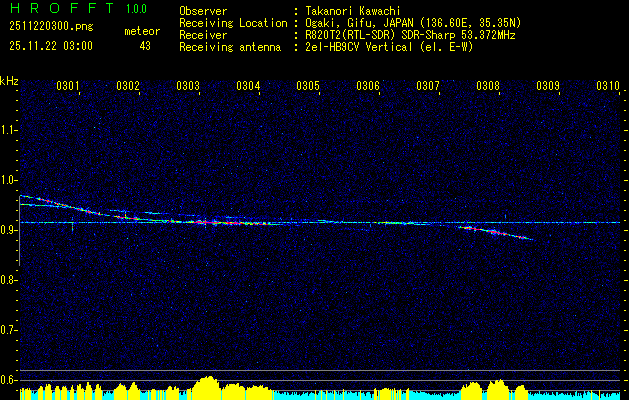Screen dimensions: 629x400
Task: Click the 0306 time axis marker
Action: coord(368,85)
